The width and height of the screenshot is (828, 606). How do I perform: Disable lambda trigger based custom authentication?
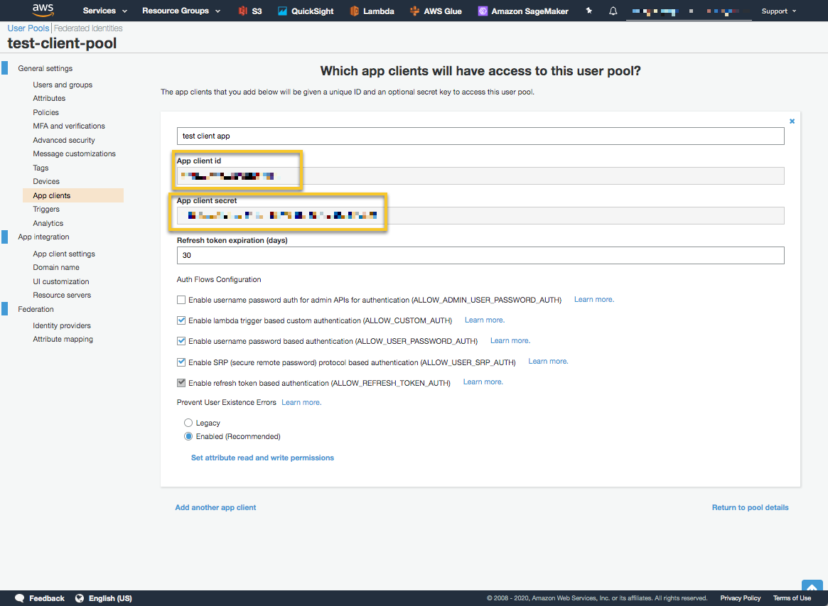coord(181,320)
